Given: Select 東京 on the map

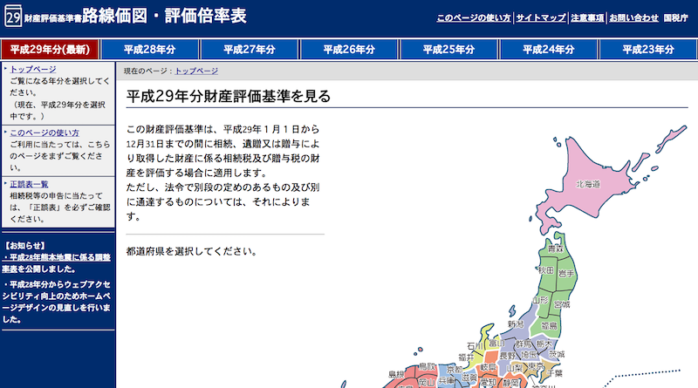Looking at the screenshot, I should [x=536, y=366].
